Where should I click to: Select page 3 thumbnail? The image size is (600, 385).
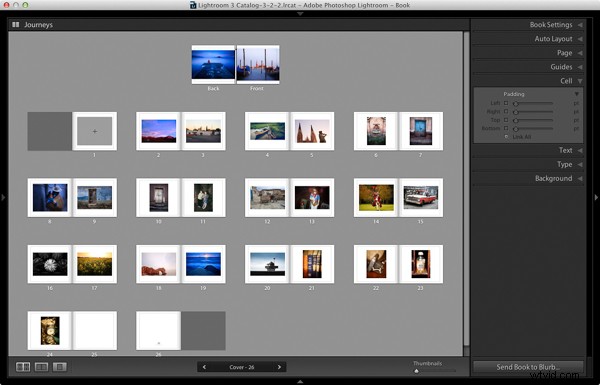point(204,131)
